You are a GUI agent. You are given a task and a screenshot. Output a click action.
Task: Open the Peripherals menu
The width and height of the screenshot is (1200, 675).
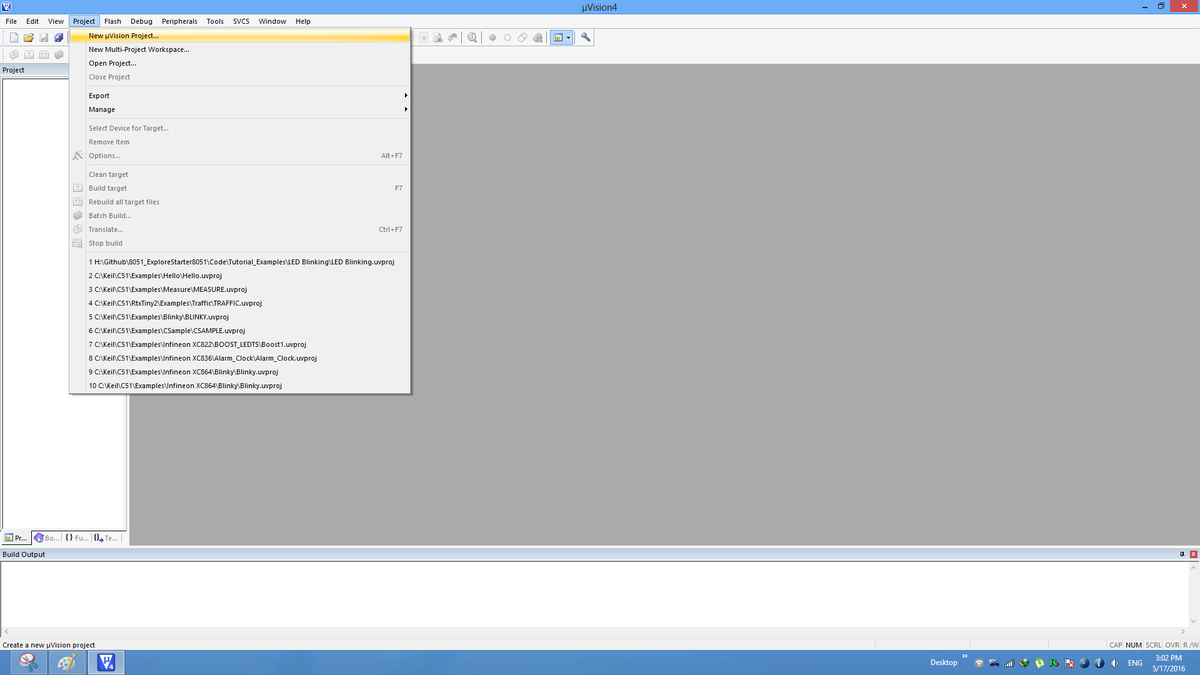tap(180, 21)
